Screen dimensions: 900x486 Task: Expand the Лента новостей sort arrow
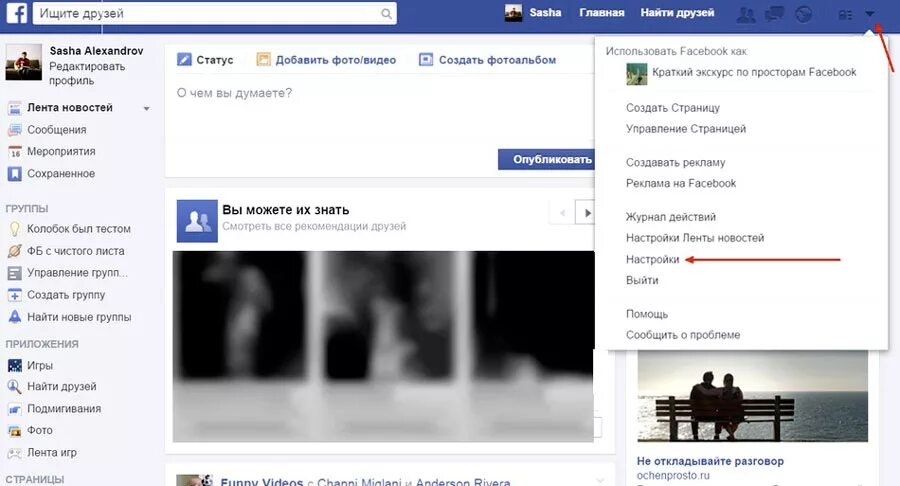pyautogui.click(x=147, y=108)
